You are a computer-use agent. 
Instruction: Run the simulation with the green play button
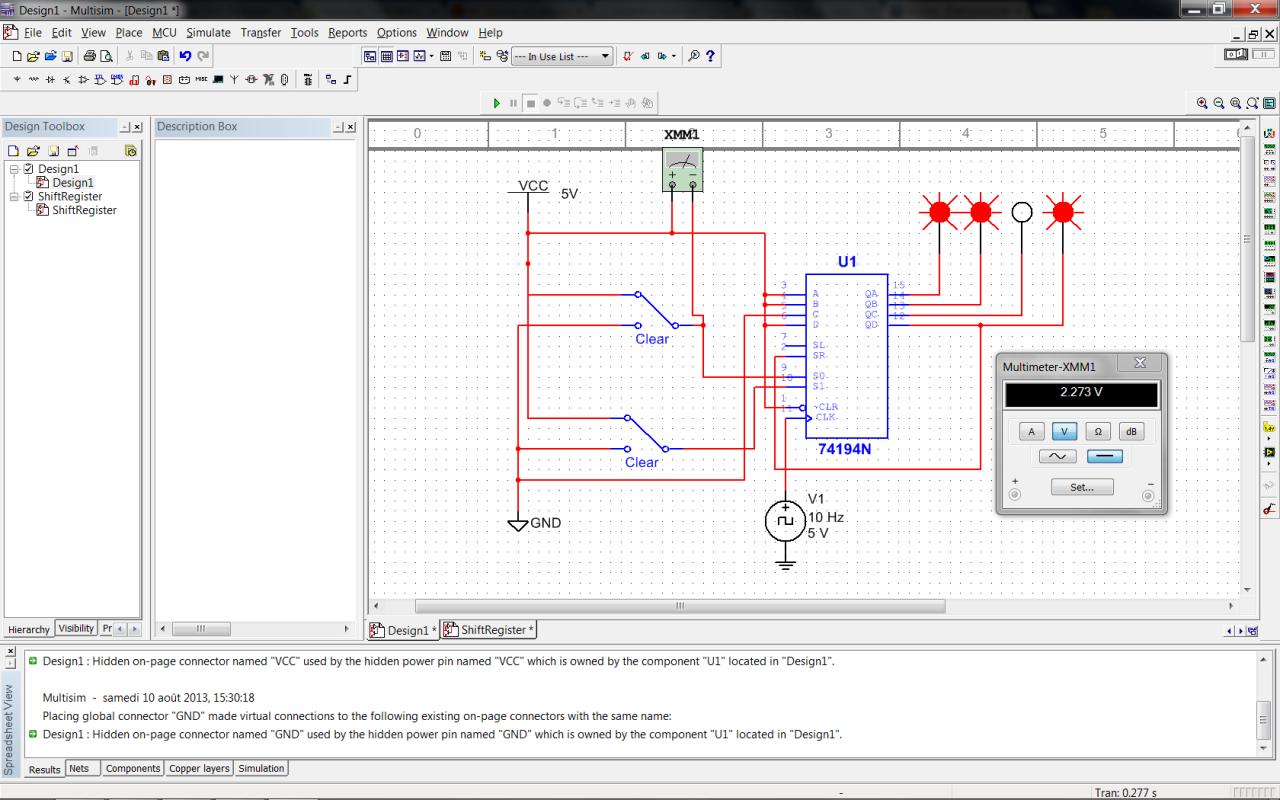pyautogui.click(x=497, y=103)
